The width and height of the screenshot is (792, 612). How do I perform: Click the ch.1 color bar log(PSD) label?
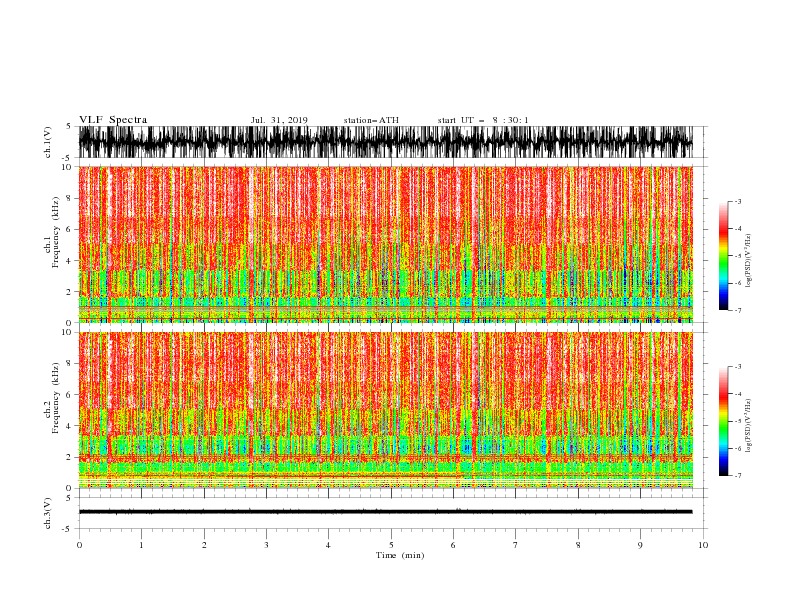(x=749, y=261)
